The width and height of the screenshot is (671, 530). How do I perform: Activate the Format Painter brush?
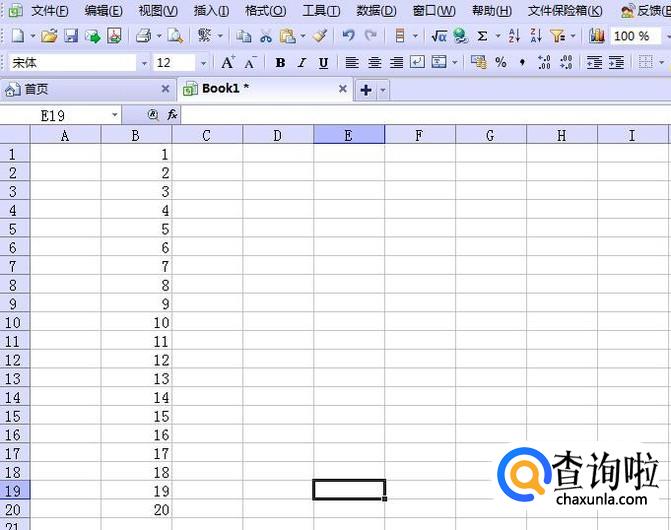[x=320, y=36]
